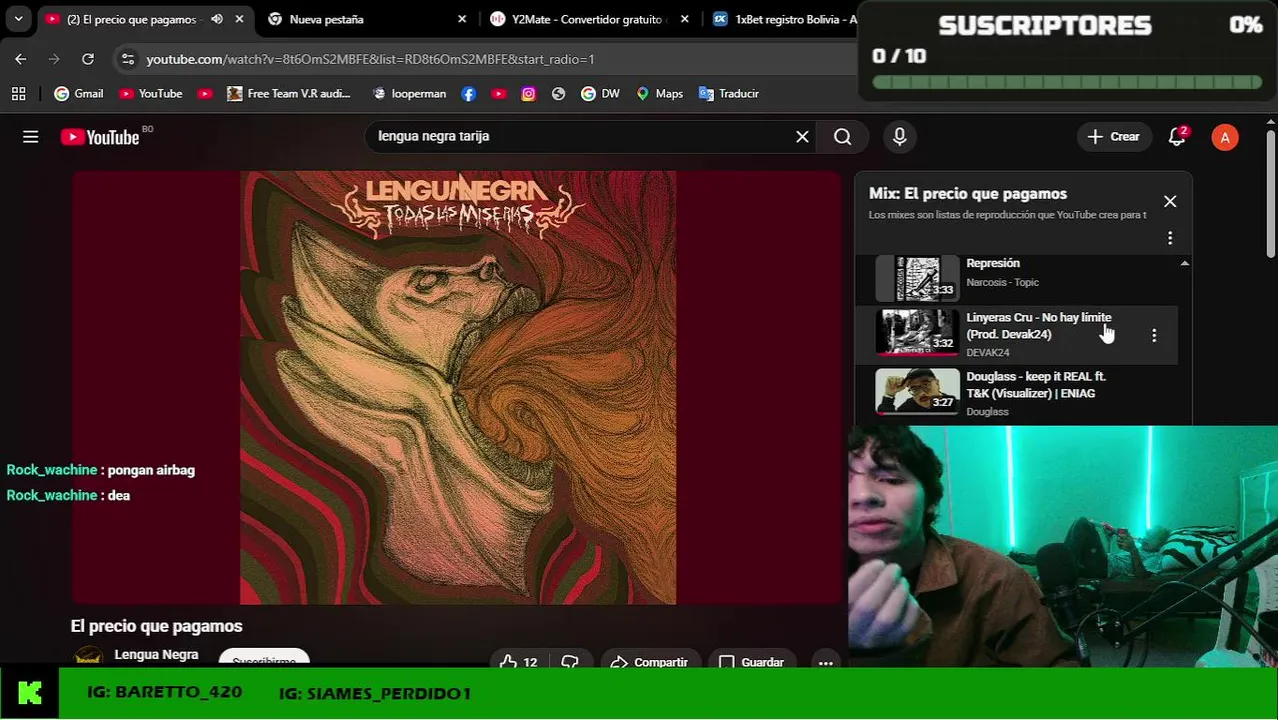
Task: Dislike the video with thumbs down
Action: click(571, 661)
